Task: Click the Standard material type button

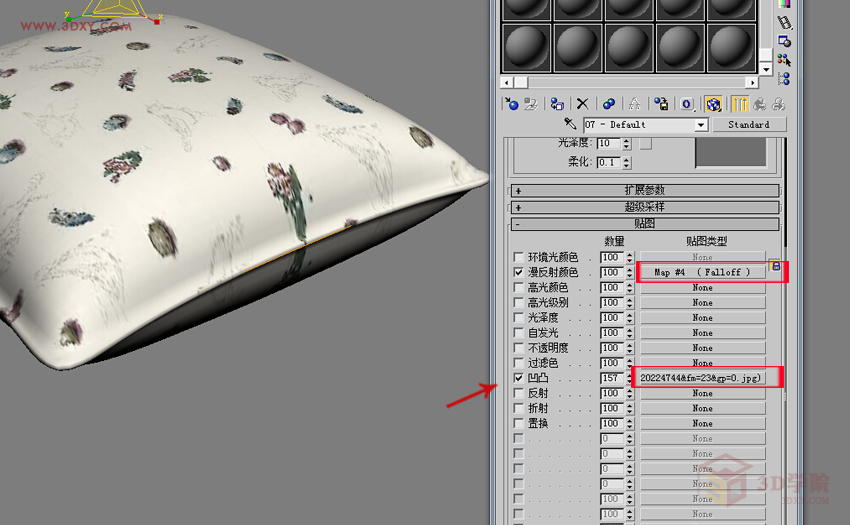Action: click(749, 125)
